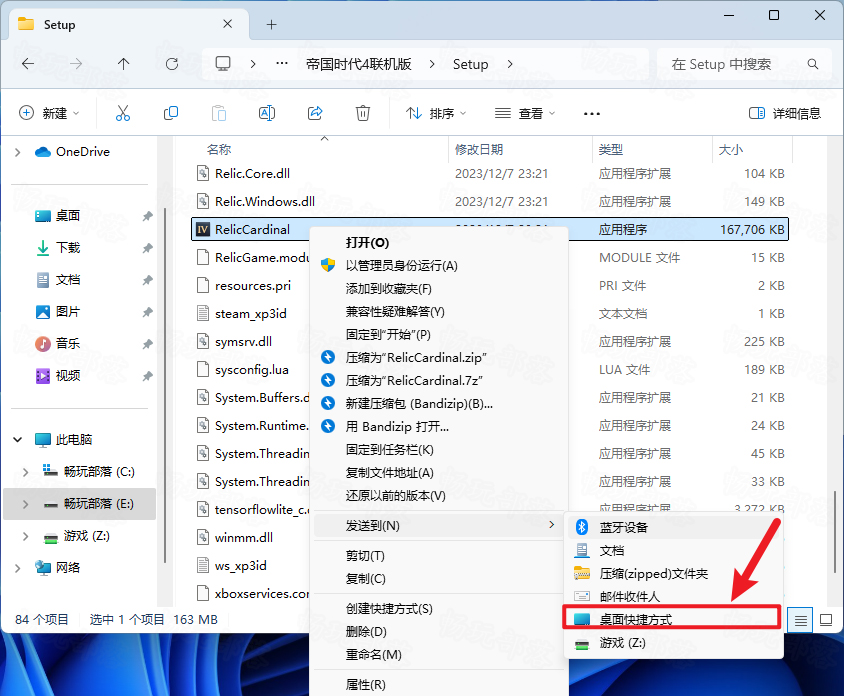Open 视频 folder in quick access

pyautogui.click(x=68, y=376)
